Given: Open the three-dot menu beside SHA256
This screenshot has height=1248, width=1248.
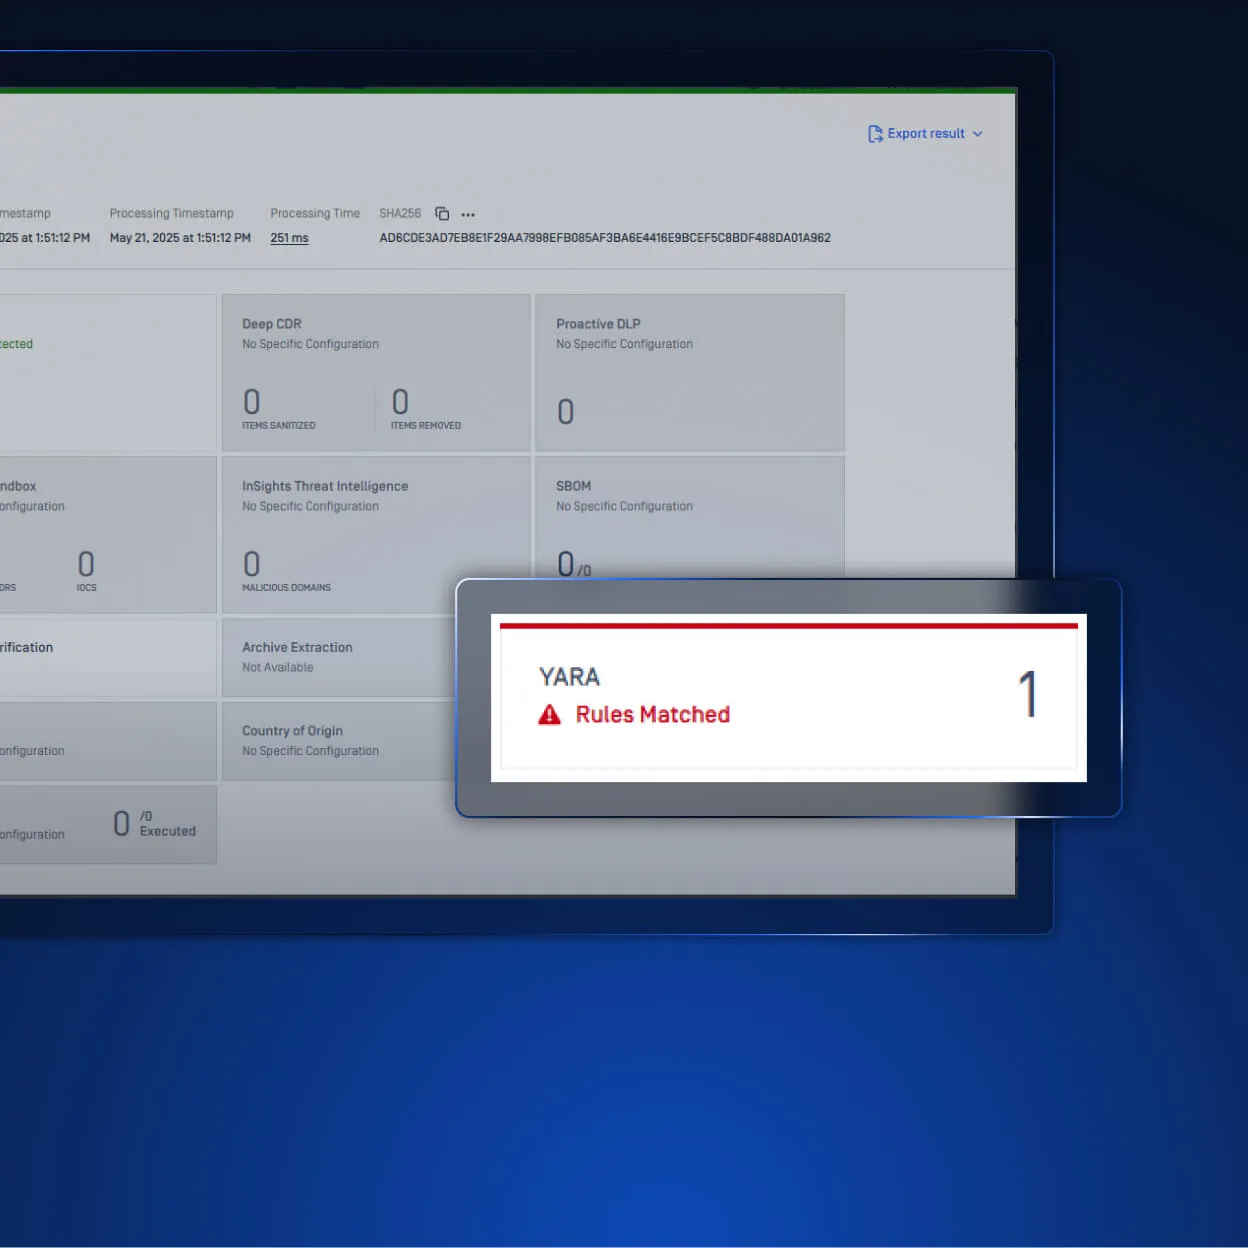Looking at the screenshot, I should tap(468, 215).
